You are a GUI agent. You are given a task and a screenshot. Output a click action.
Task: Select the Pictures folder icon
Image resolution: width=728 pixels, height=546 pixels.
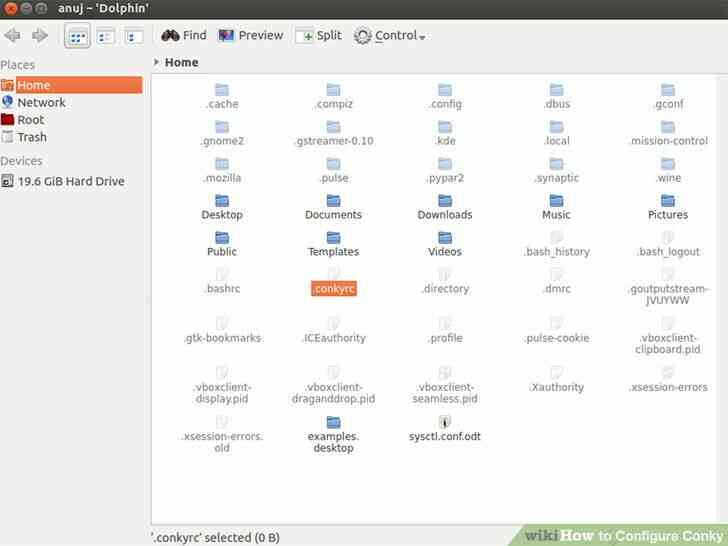668,201
